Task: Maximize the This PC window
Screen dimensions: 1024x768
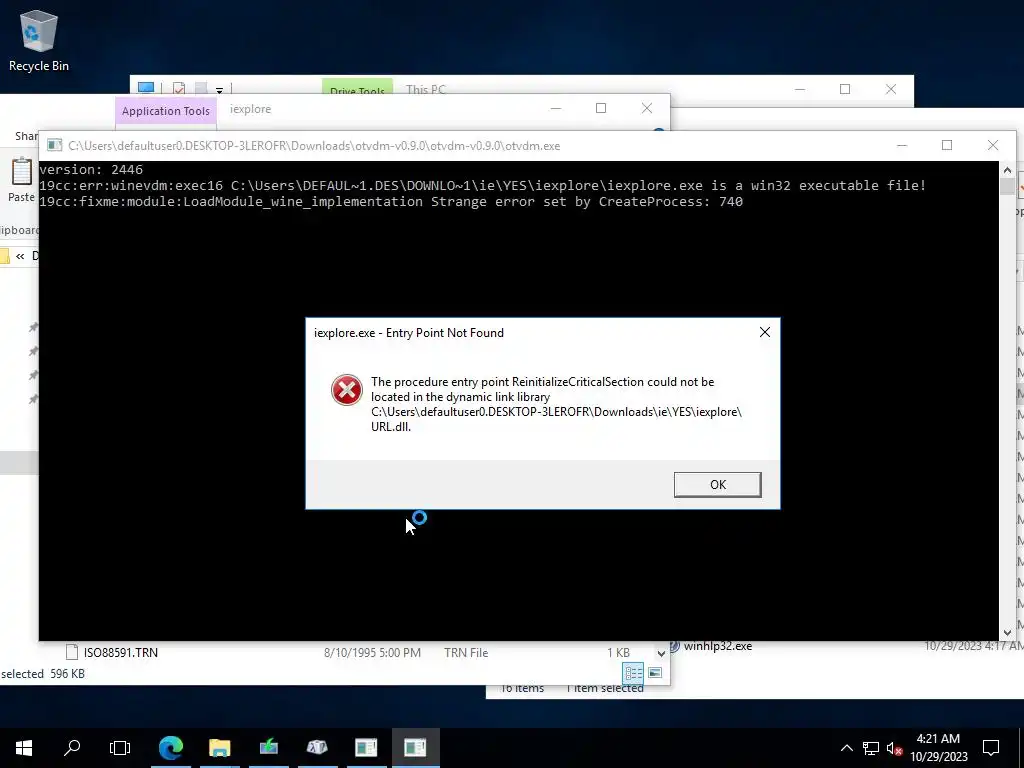Action: [845, 89]
